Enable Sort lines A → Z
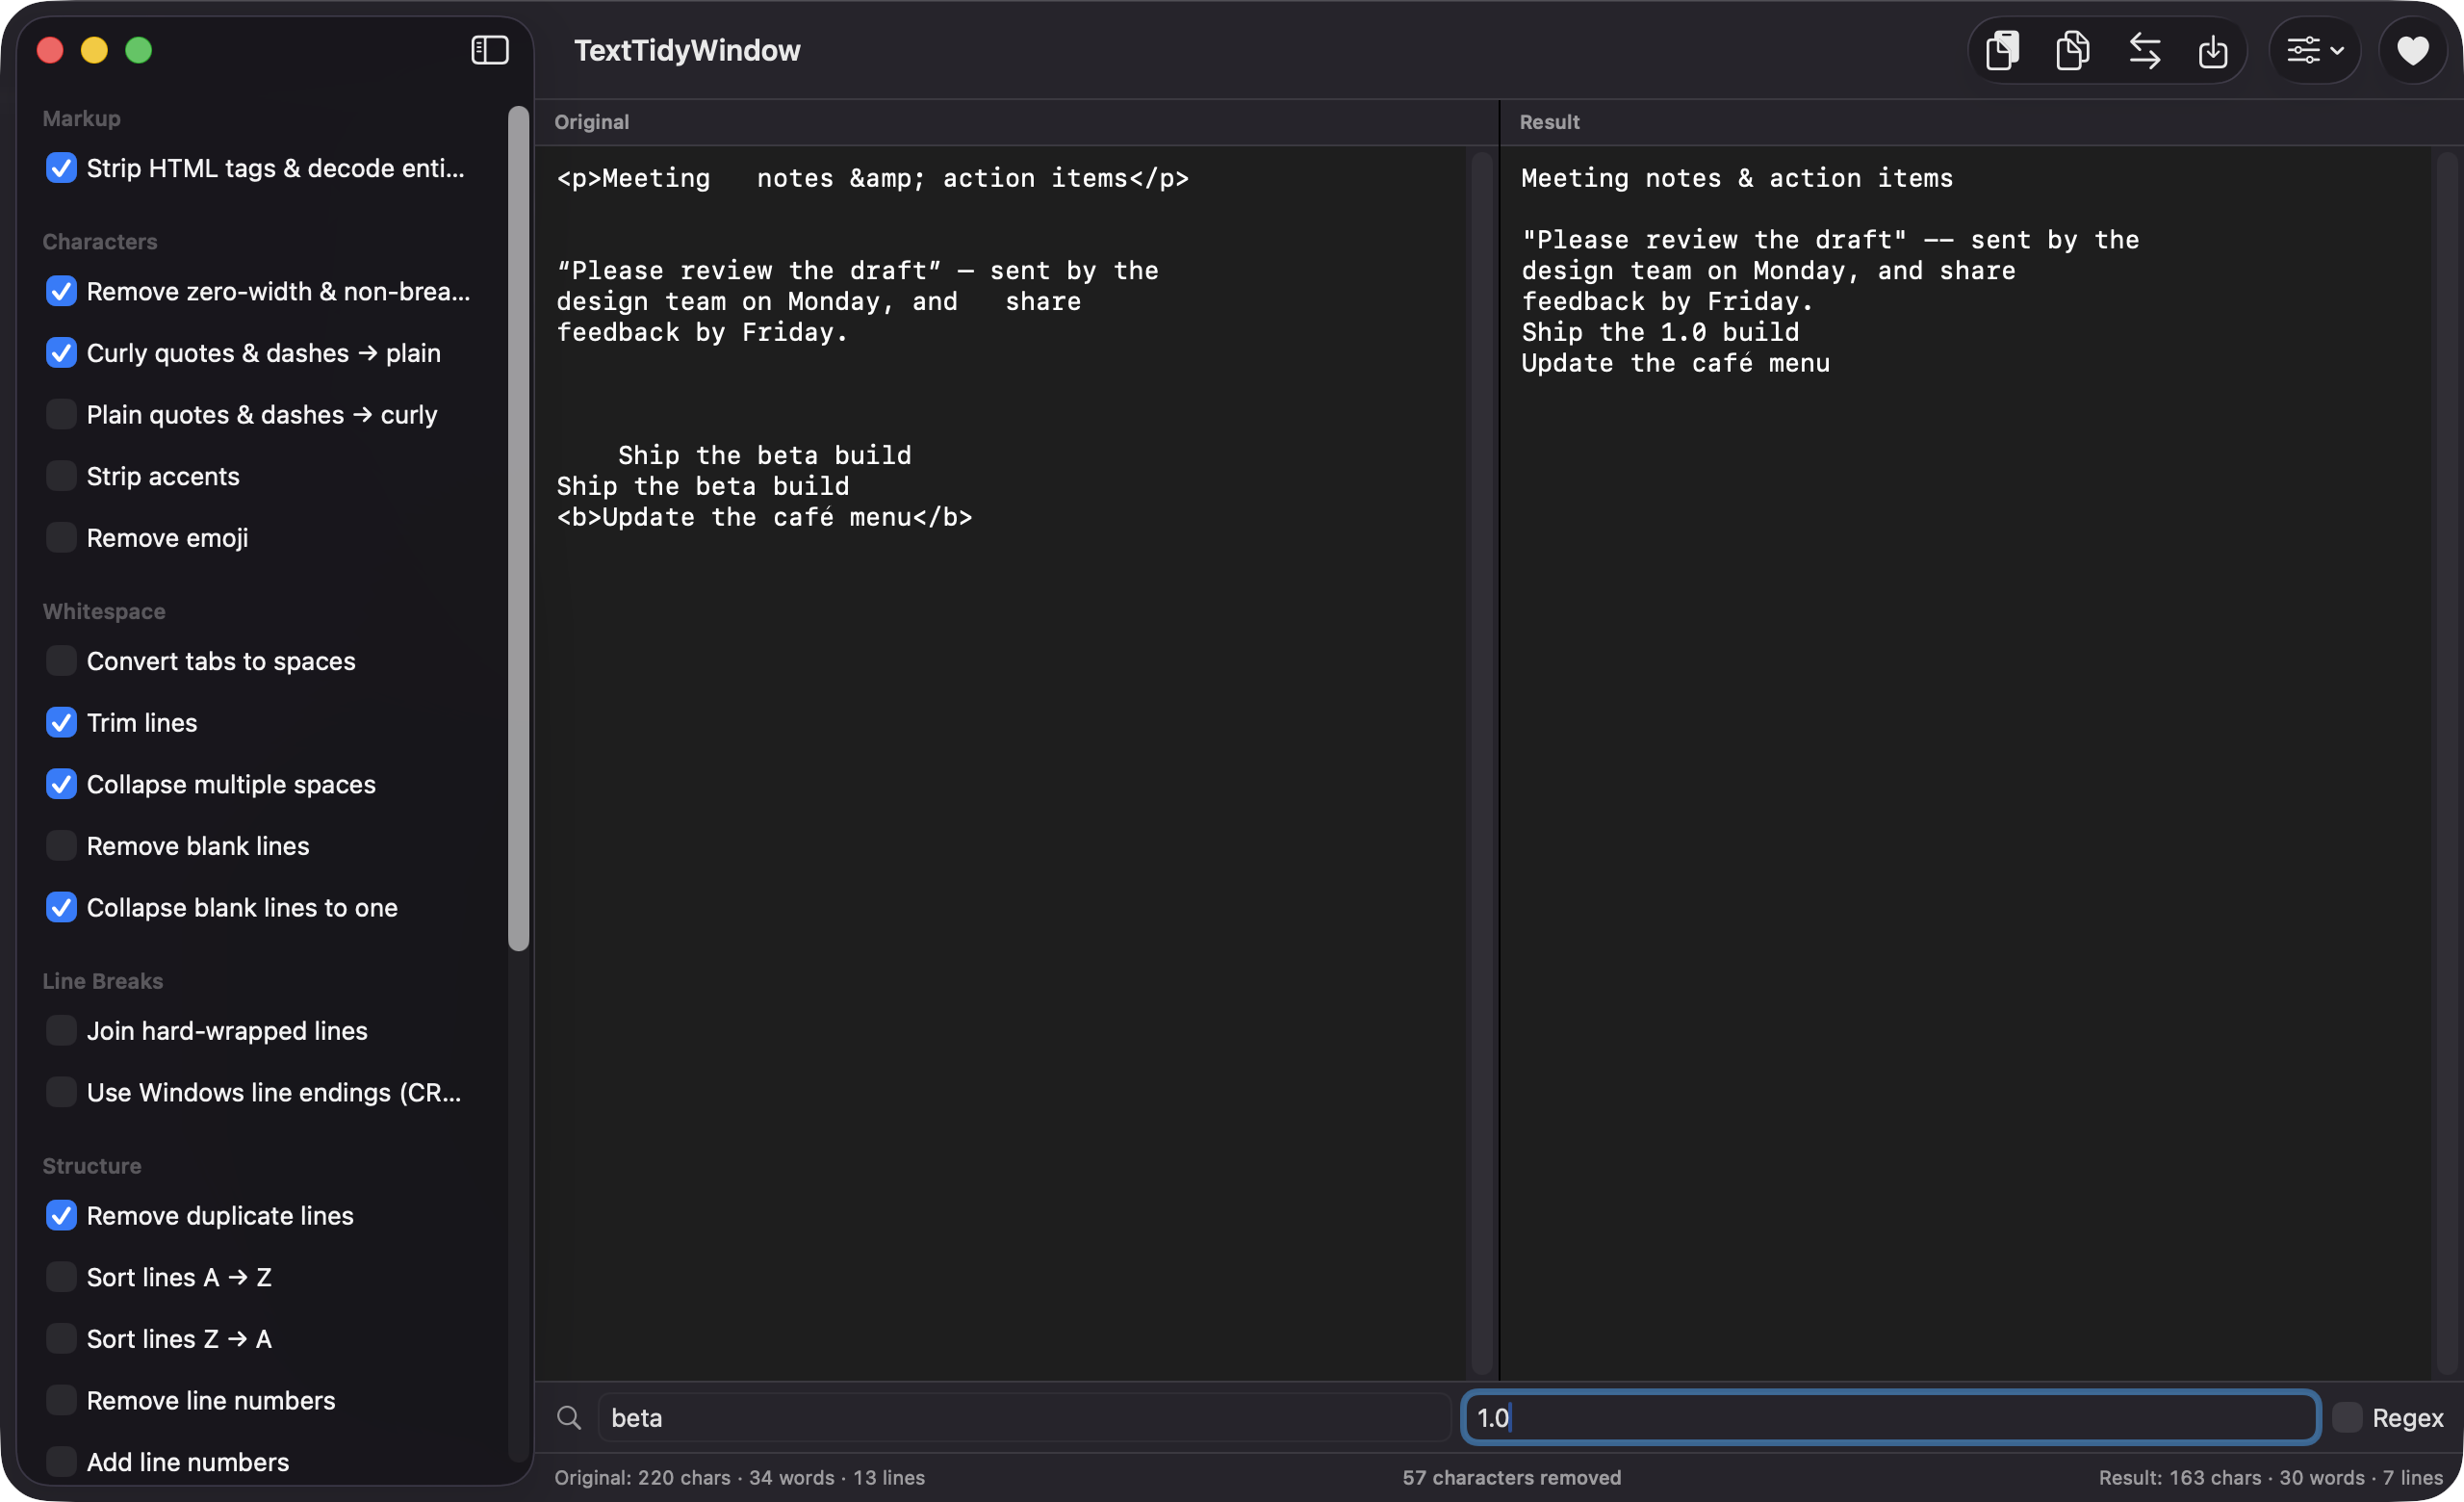The height and width of the screenshot is (1502, 2464). 61,1277
